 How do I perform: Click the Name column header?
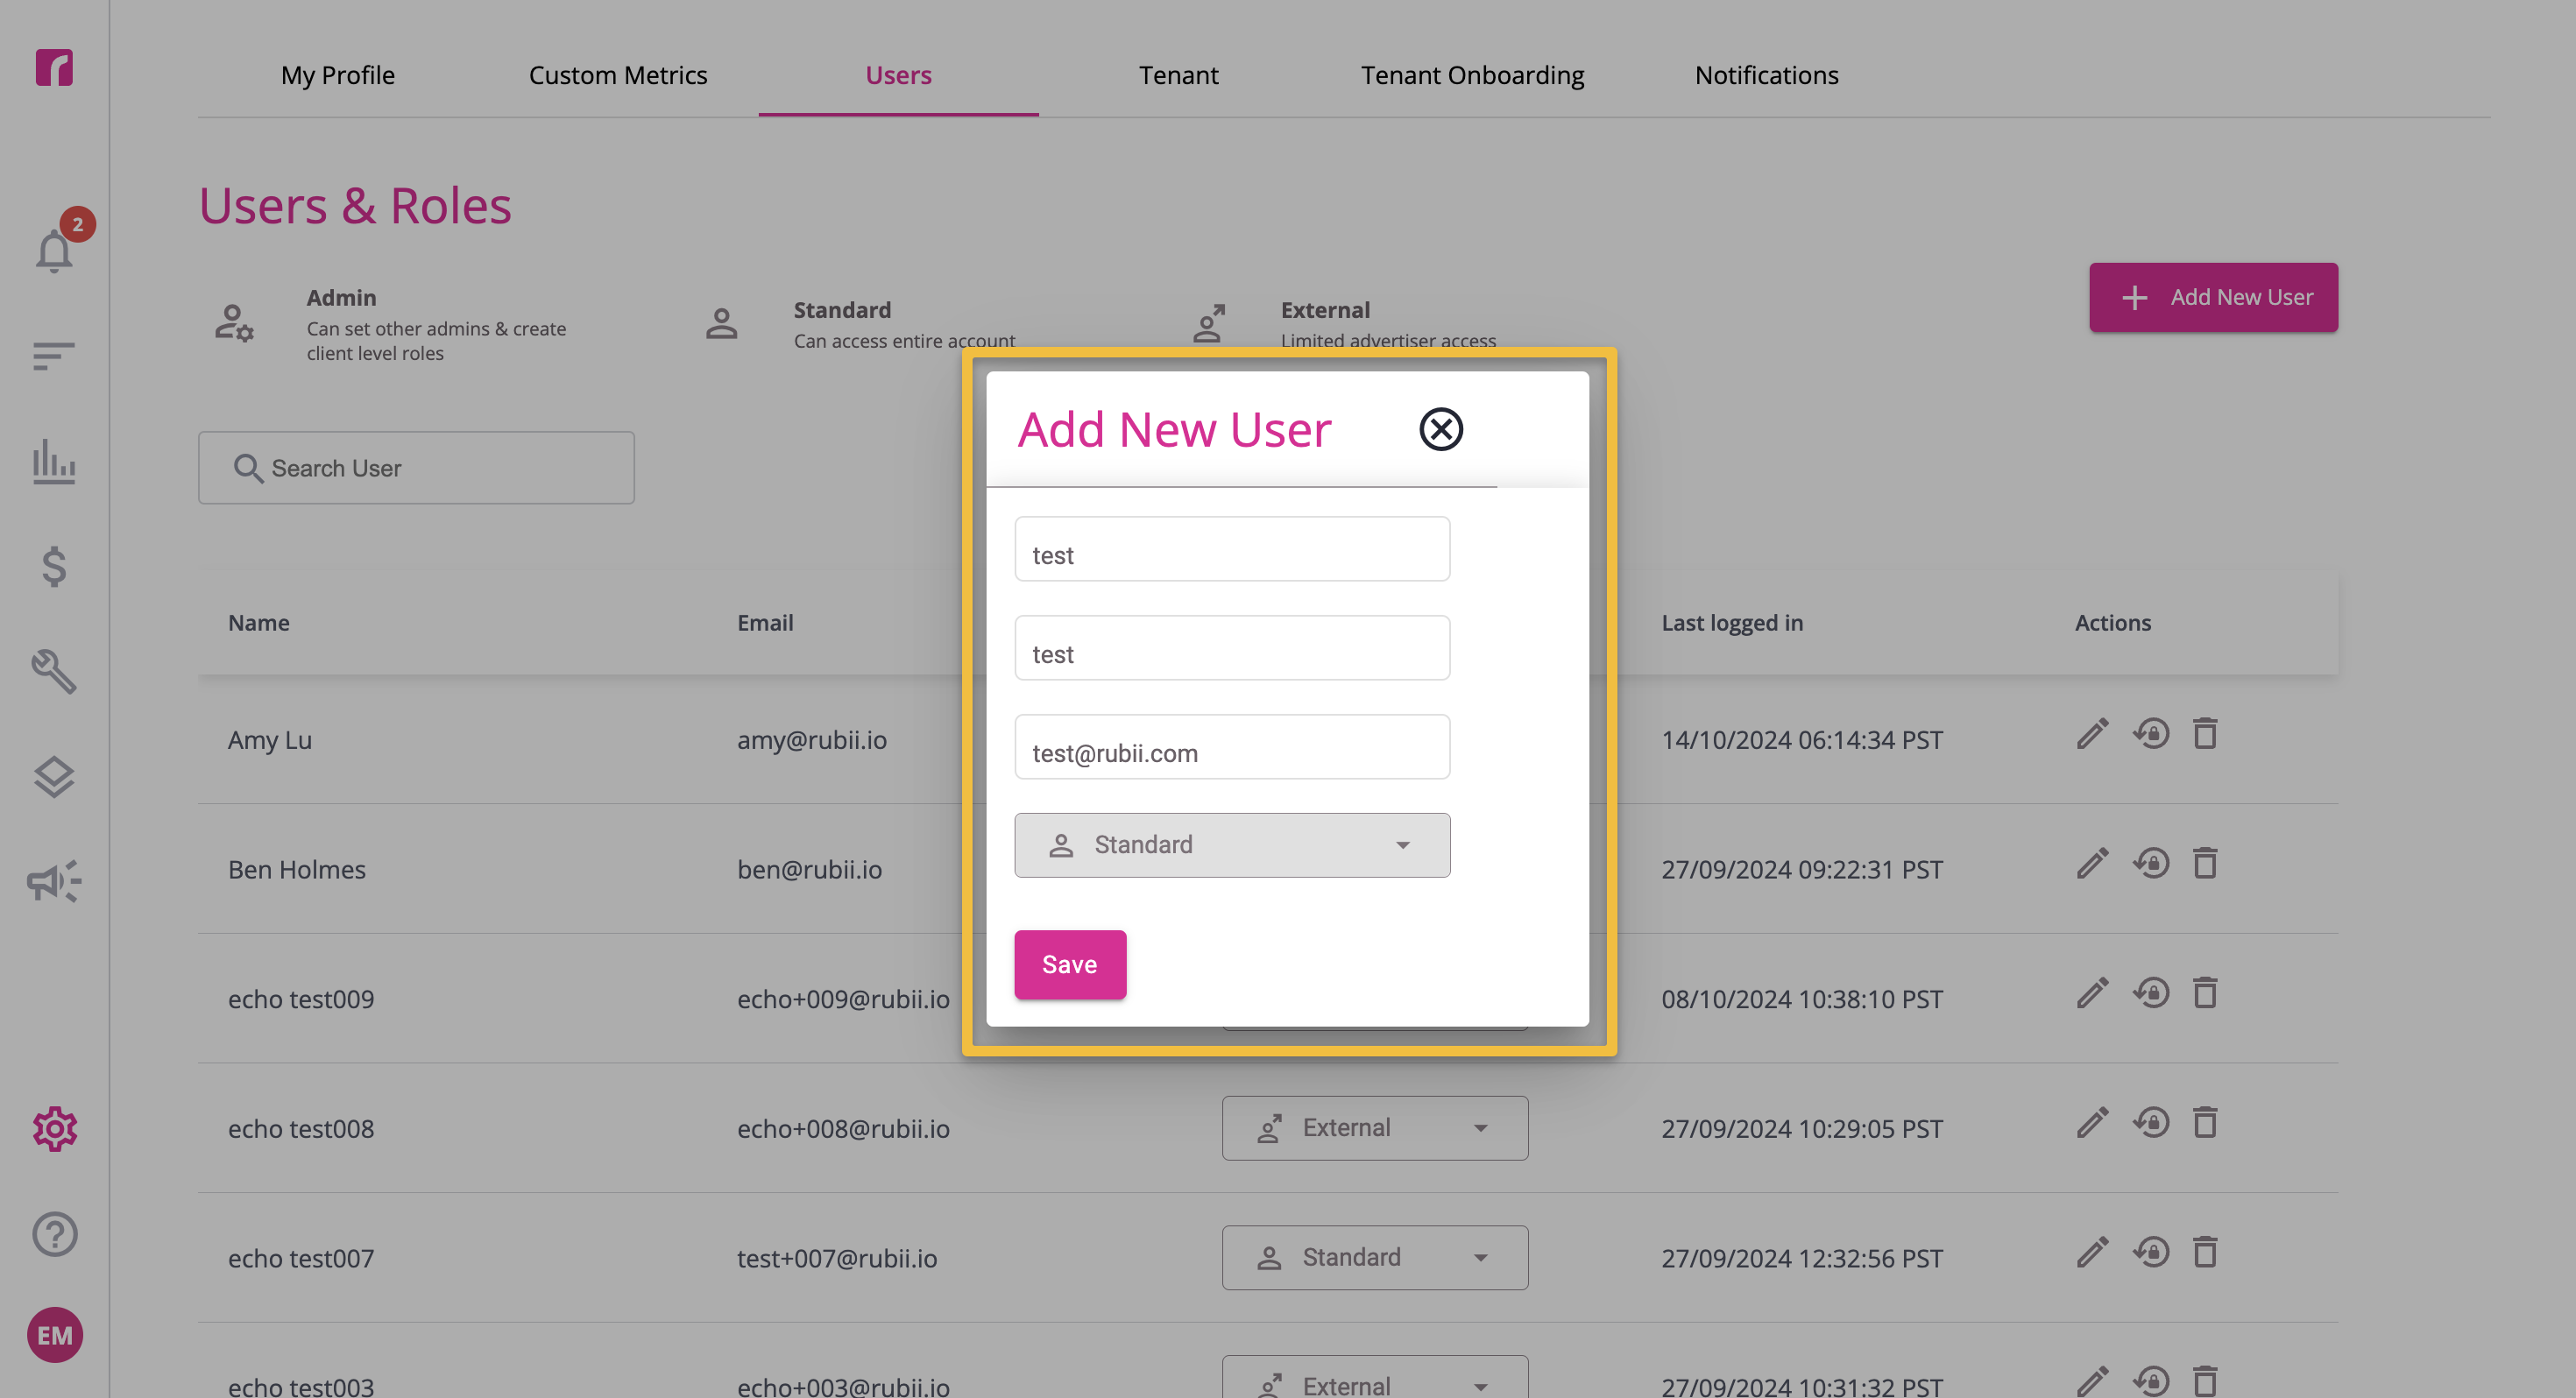pos(259,622)
